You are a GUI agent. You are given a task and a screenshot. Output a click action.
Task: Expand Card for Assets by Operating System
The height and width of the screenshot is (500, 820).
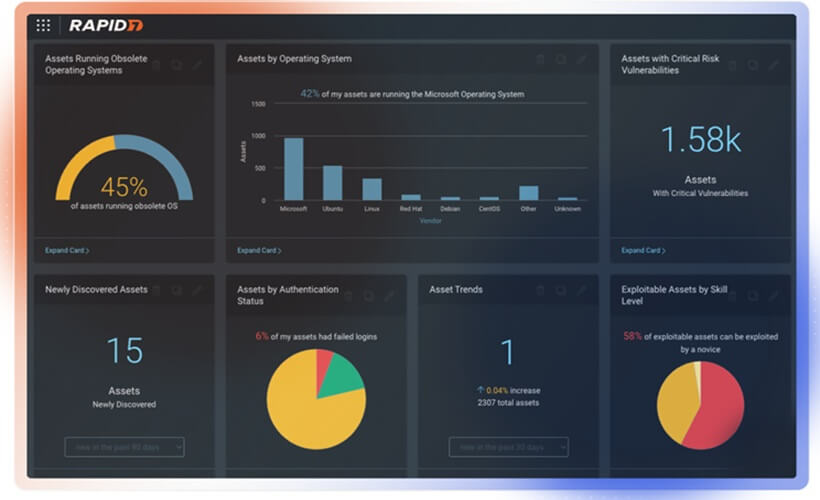coord(259,251)
